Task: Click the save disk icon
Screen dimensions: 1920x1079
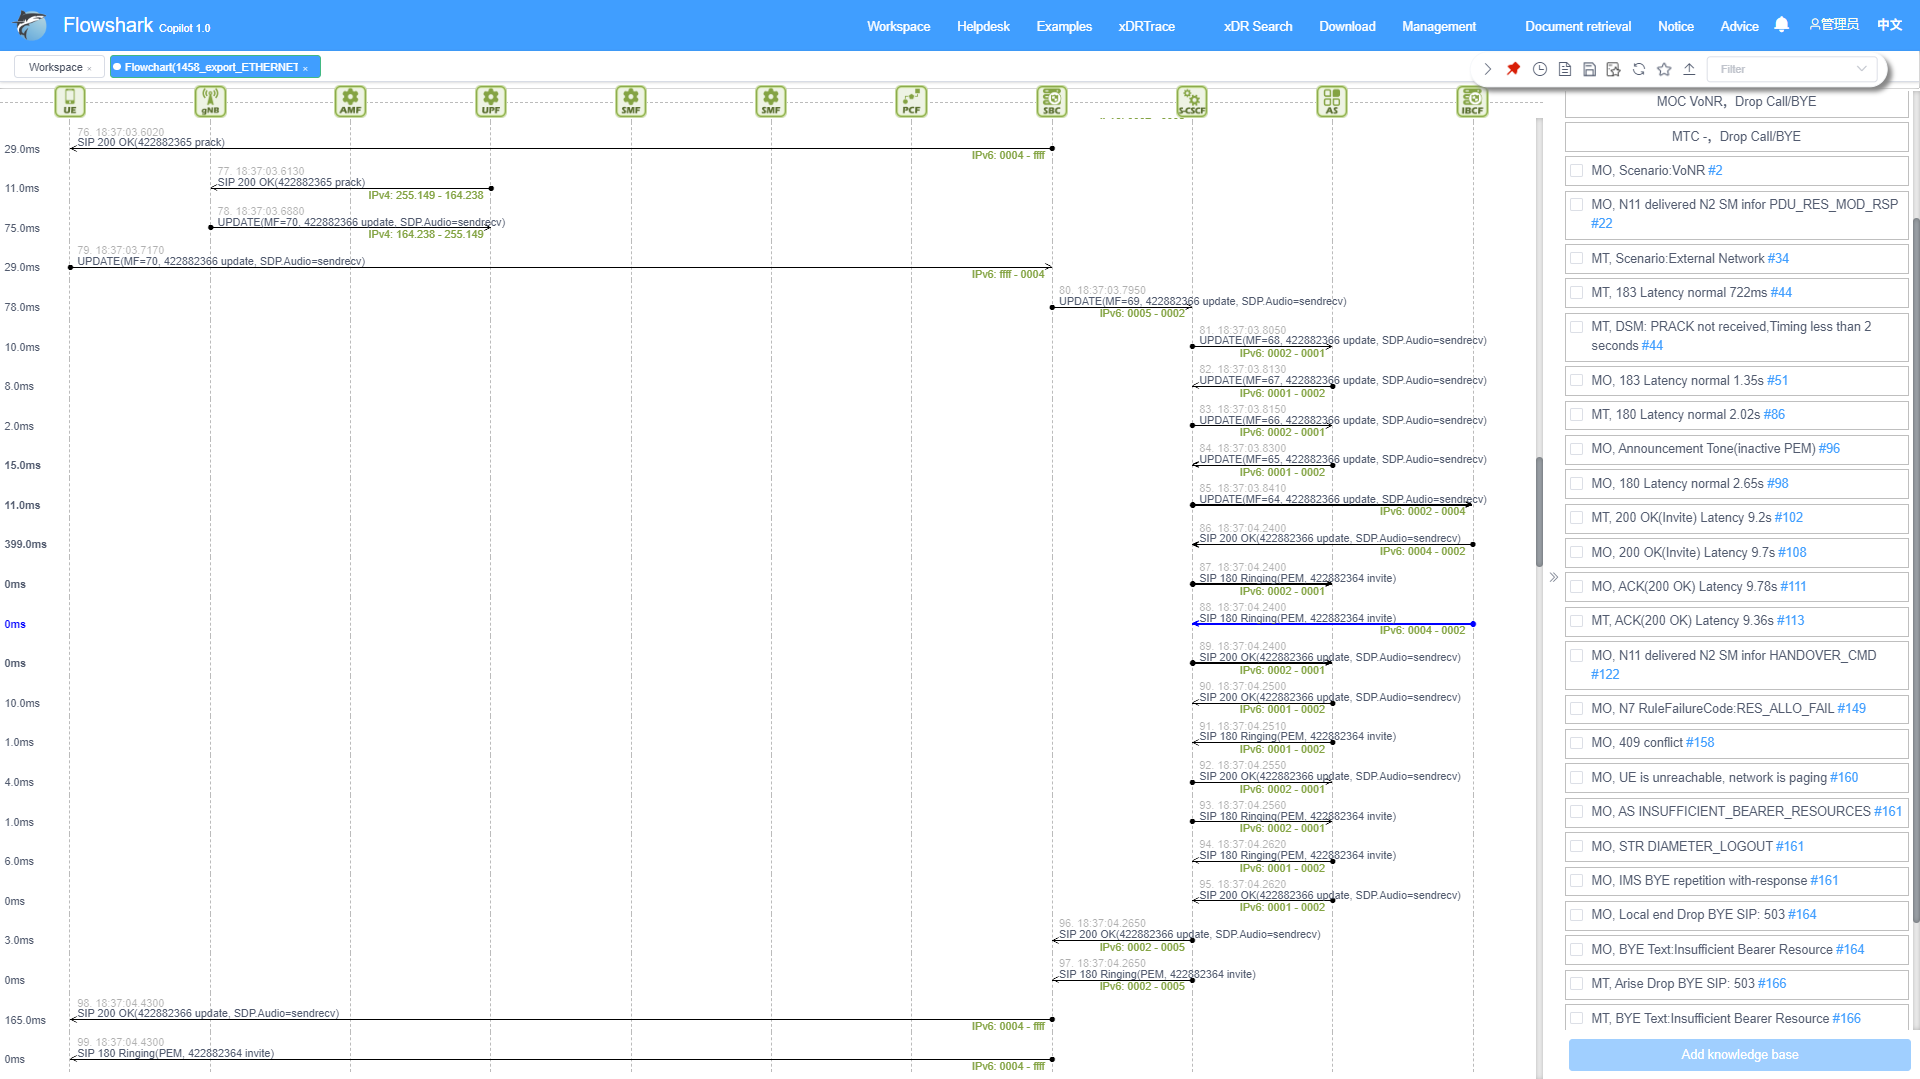Action: point(1589,69)
